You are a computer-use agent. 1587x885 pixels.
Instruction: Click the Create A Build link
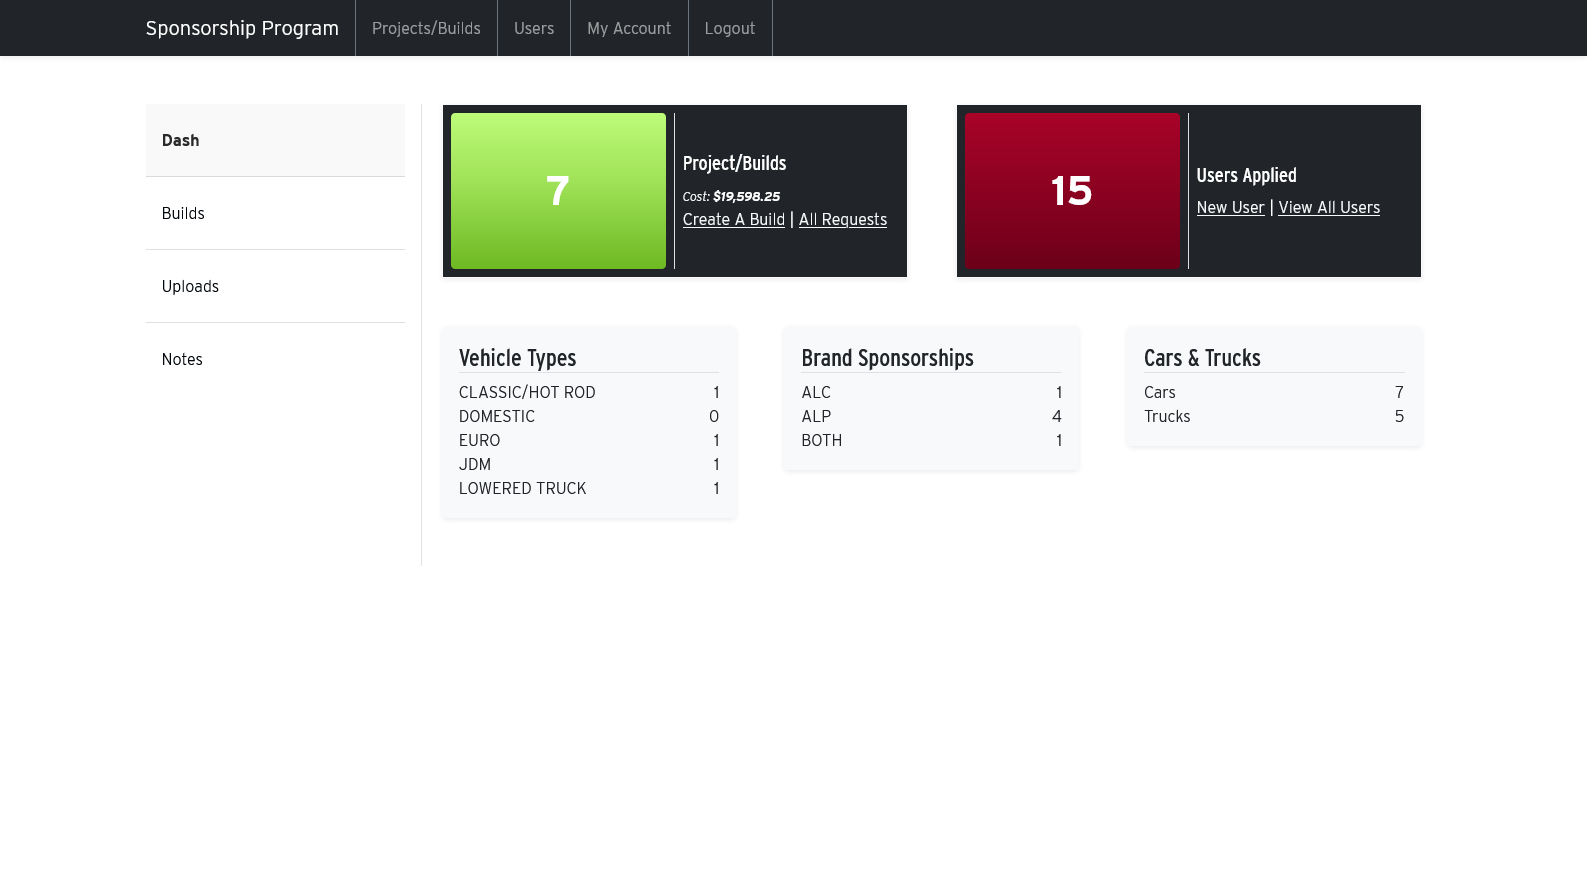coord(734,219)
